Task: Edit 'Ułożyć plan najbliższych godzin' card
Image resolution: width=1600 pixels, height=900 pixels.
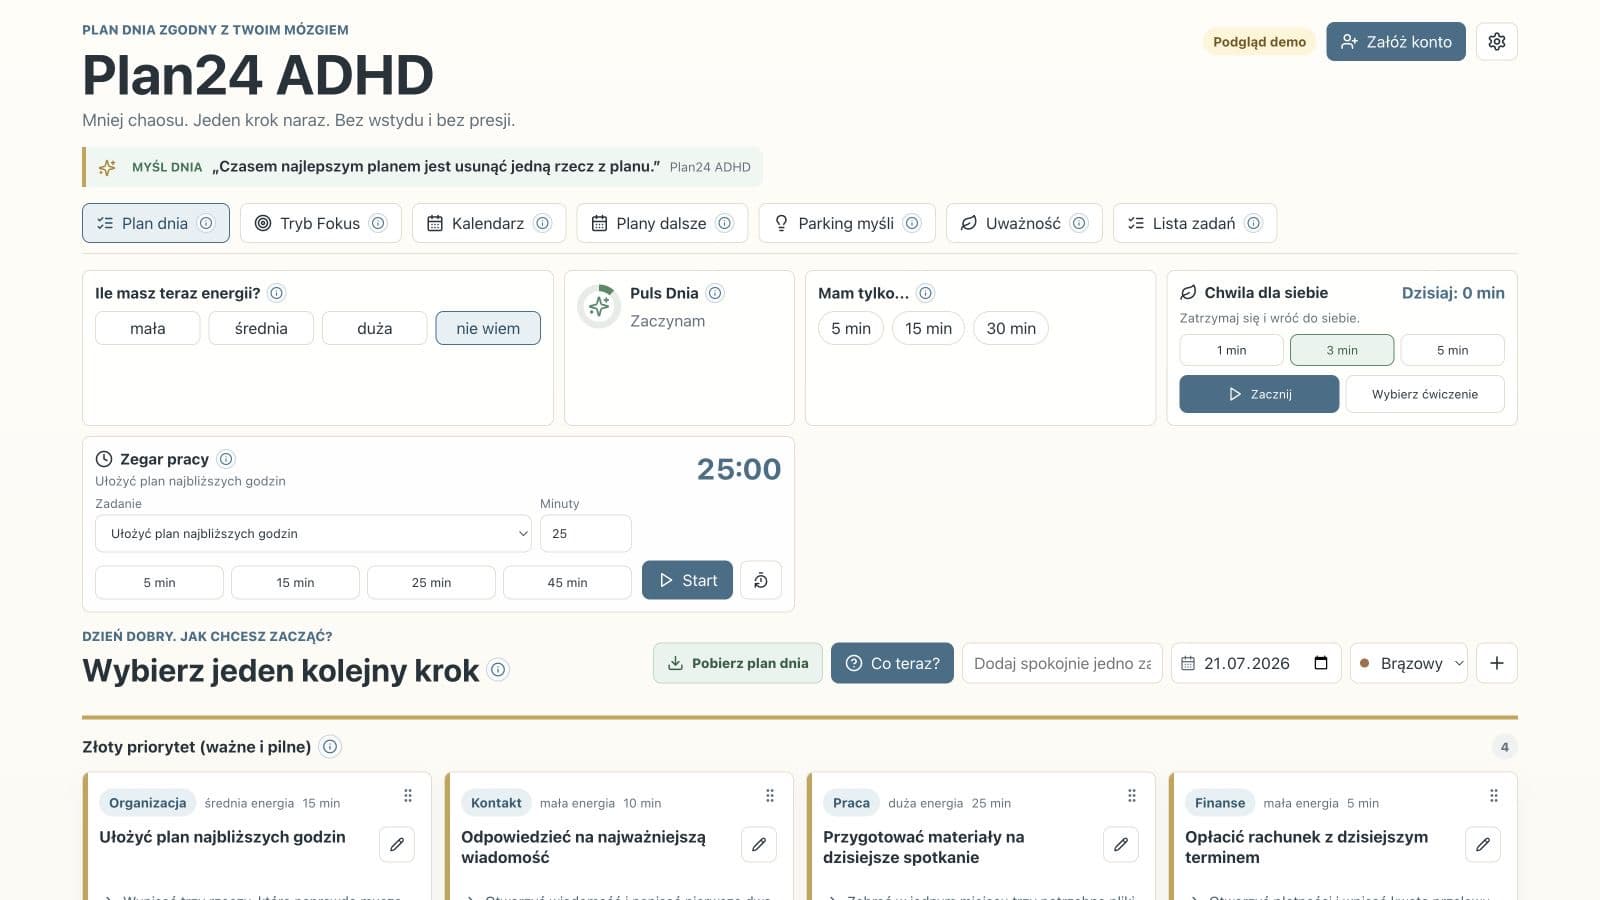Action: [397, 845]
